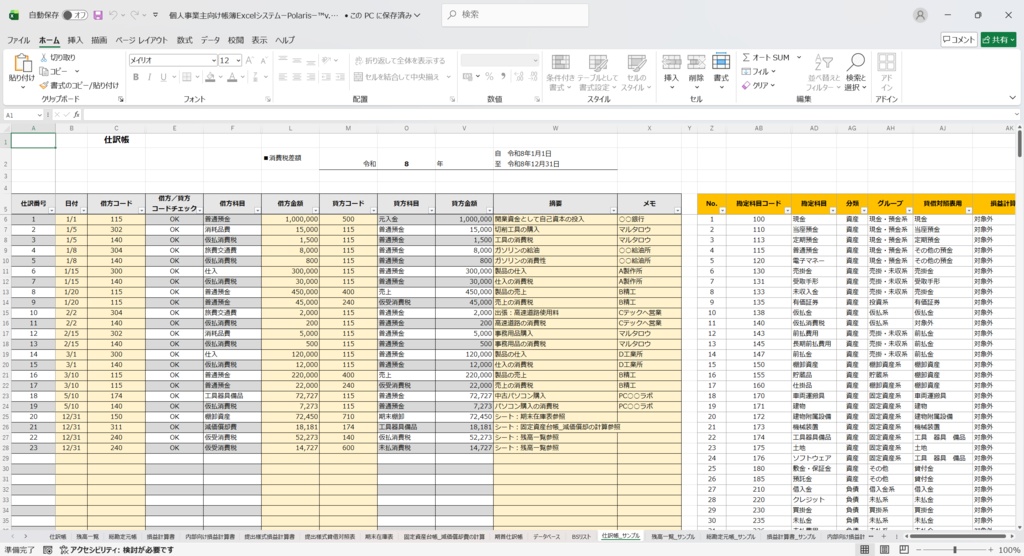This screenshot has height=556, width=1024.
Task: Decrease font size with the smaller A icon
Action: [264, 60]
